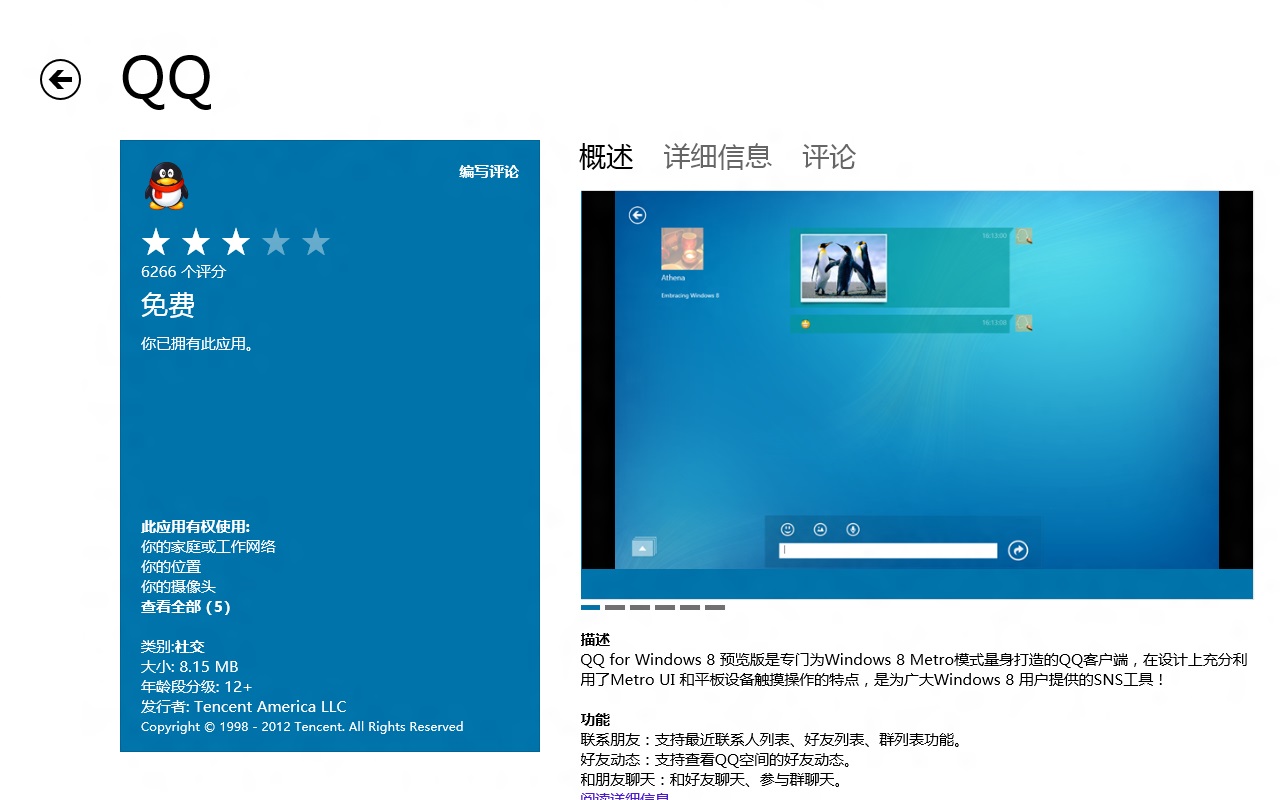Image resolution: width=1280 pixels, height=800 pixels.
Task: Rate with the fifth star
Action: (x=316, y=242)
